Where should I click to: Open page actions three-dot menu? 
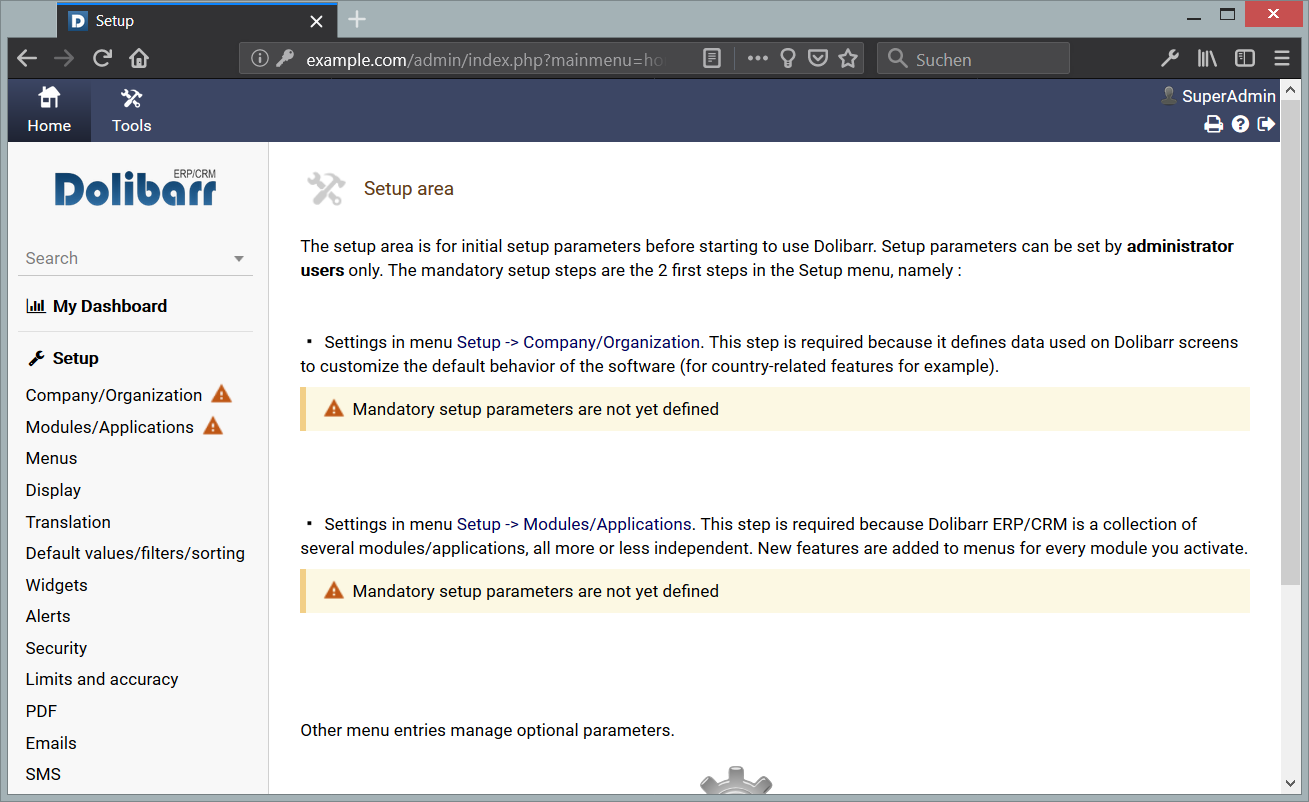[758, 58]
